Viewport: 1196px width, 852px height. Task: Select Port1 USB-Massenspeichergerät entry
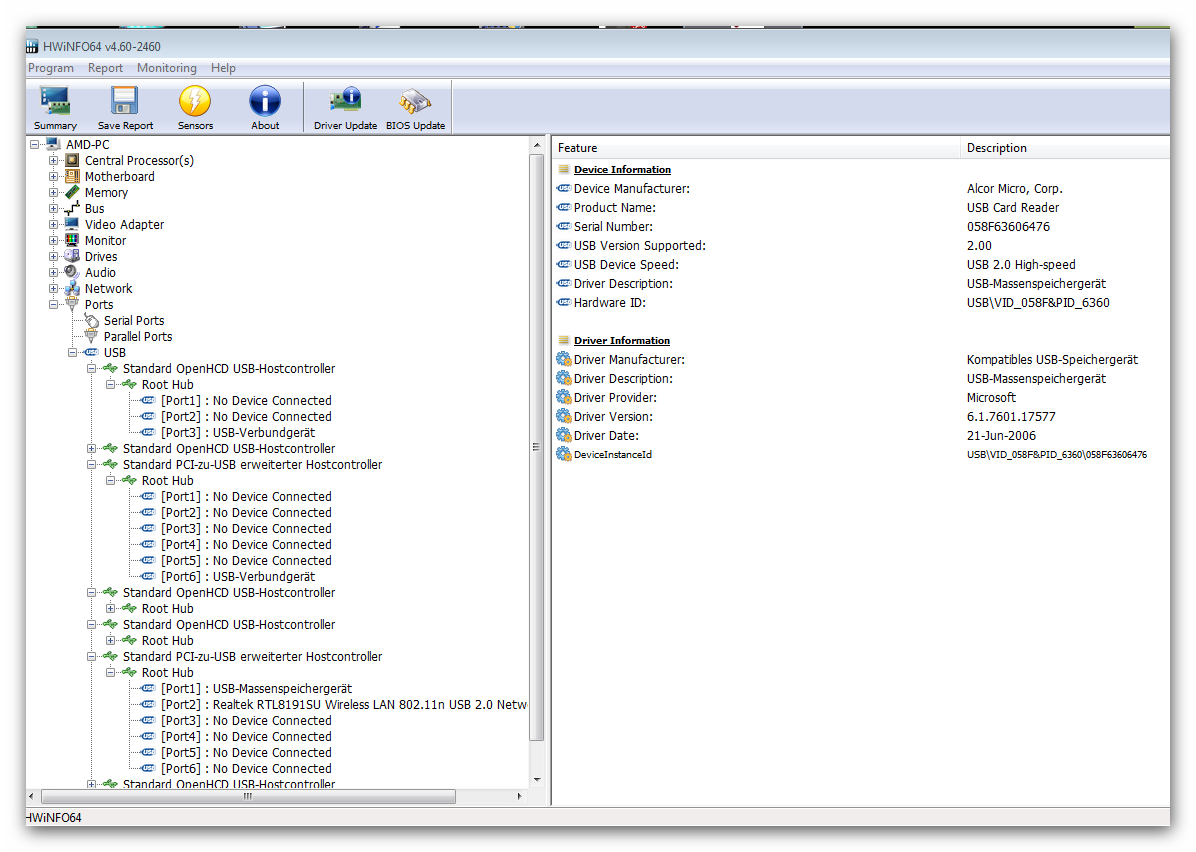click(x=256, y=689)
